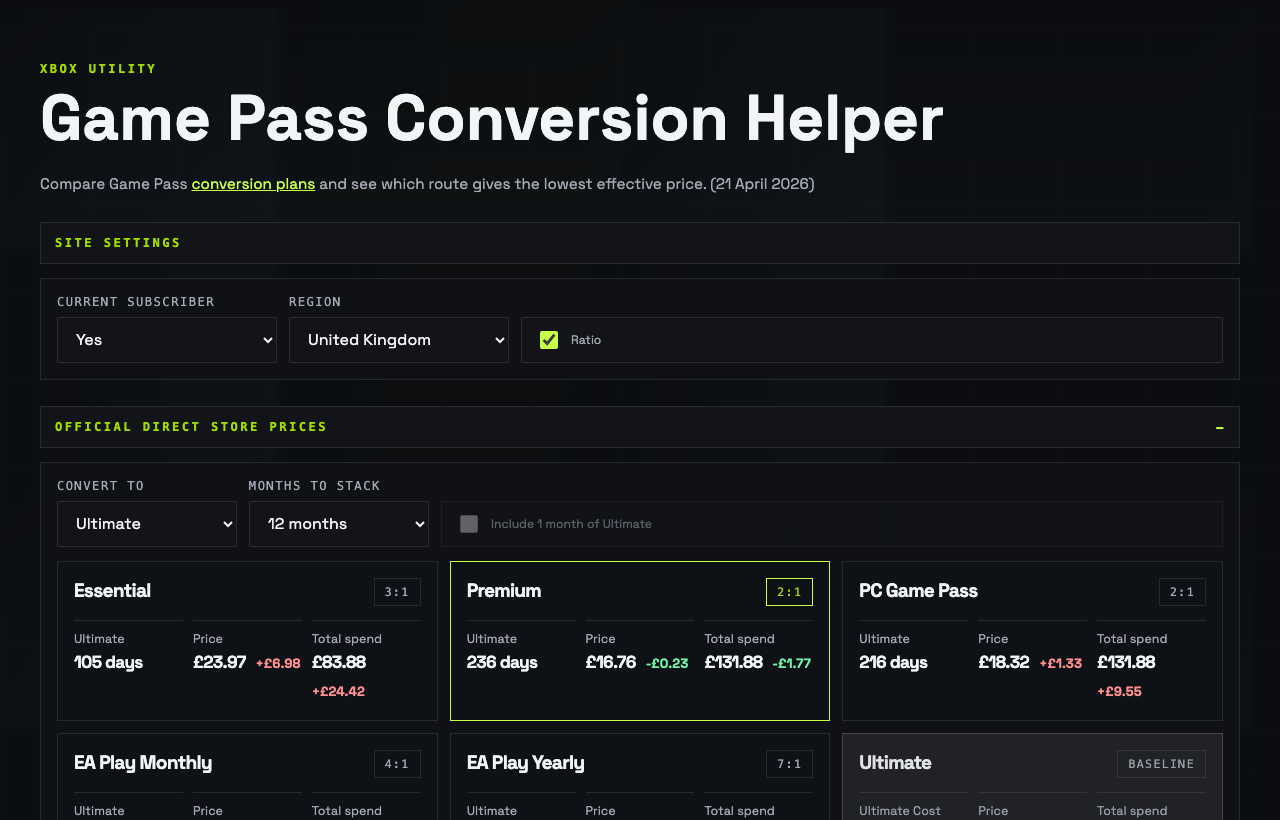Click the +£9.55 difference on PC Game Pass

click(1119, 691)
